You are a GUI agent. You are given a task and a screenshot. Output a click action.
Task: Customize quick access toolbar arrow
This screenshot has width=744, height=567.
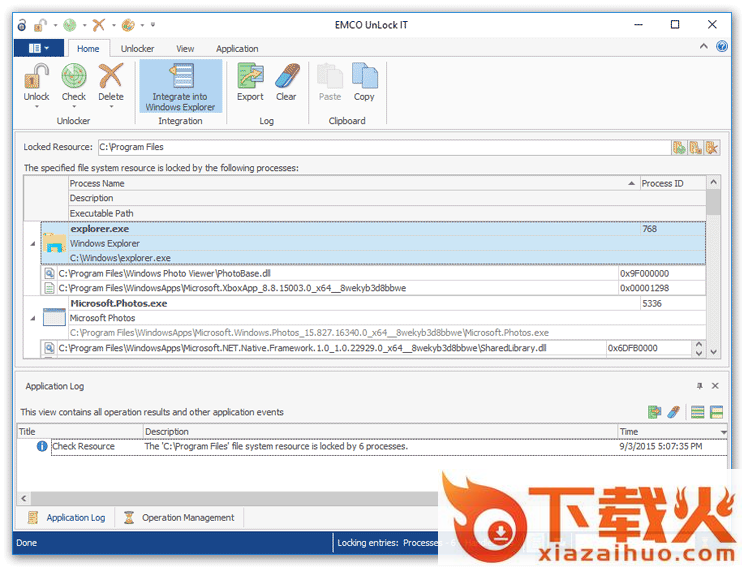[x=153, y=25]
